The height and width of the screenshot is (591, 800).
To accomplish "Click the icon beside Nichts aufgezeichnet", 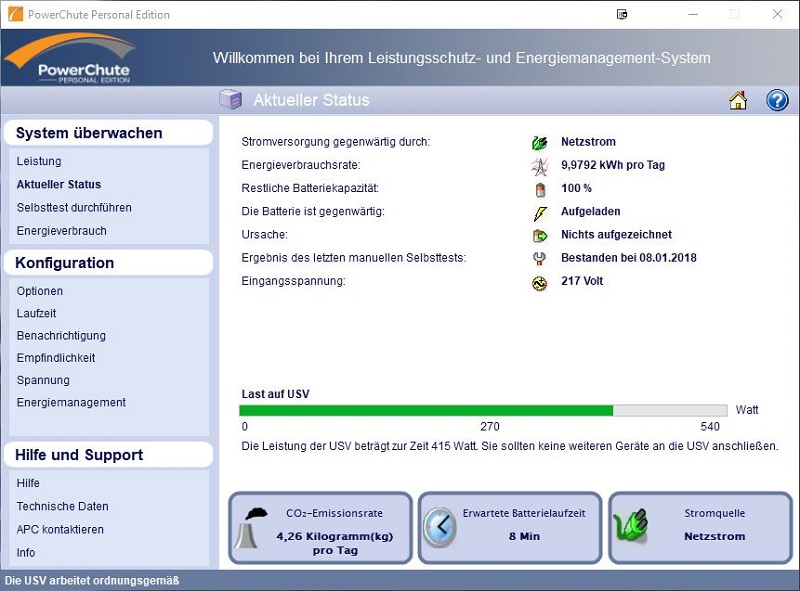I will coord(539,235).
